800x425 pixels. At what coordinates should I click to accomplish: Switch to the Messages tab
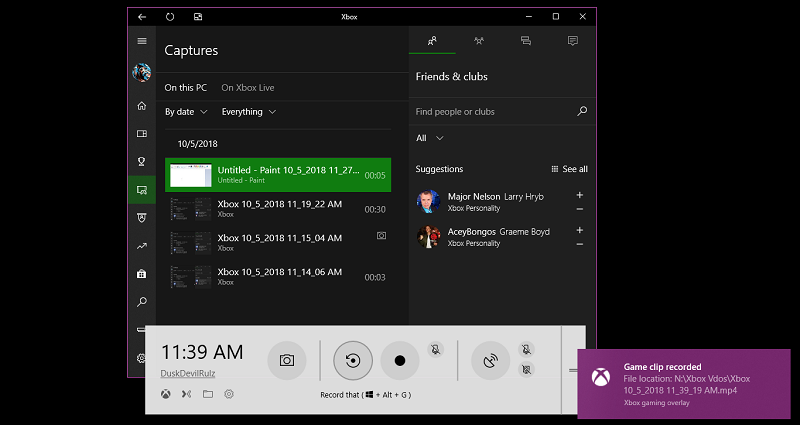526,41
